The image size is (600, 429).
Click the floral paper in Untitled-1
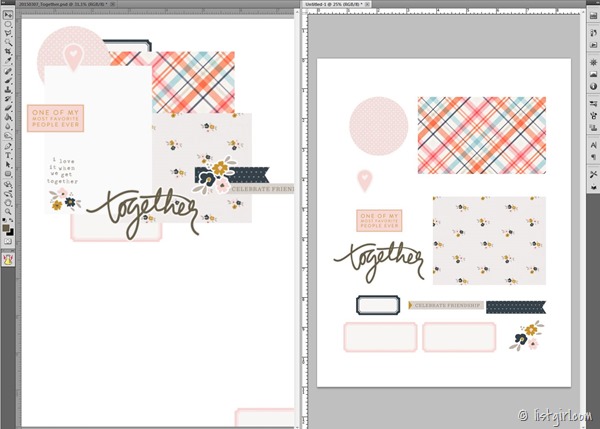tap(489, 241)
